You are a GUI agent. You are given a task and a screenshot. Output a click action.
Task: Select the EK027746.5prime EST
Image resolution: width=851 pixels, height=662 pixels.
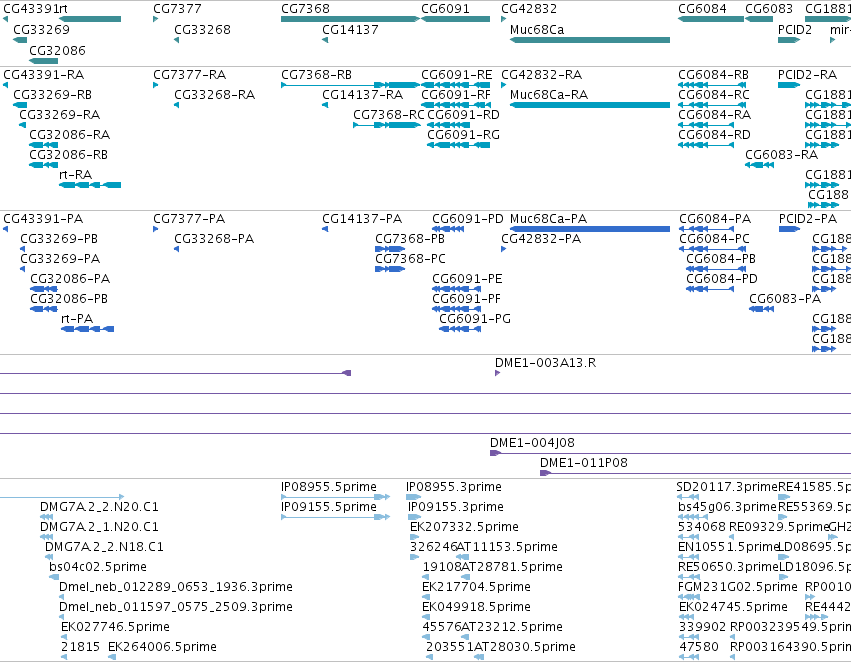point(64,637)
